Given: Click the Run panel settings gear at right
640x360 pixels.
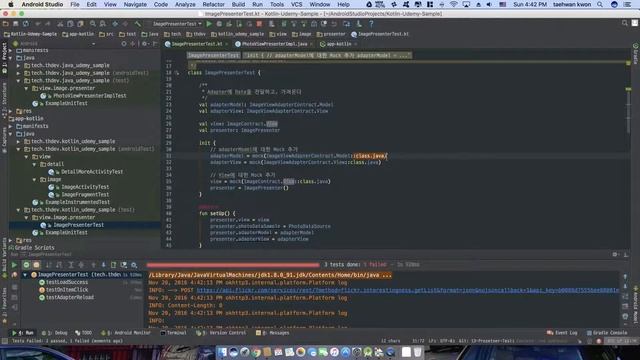Looking at the screenshot, I should 615,254.
